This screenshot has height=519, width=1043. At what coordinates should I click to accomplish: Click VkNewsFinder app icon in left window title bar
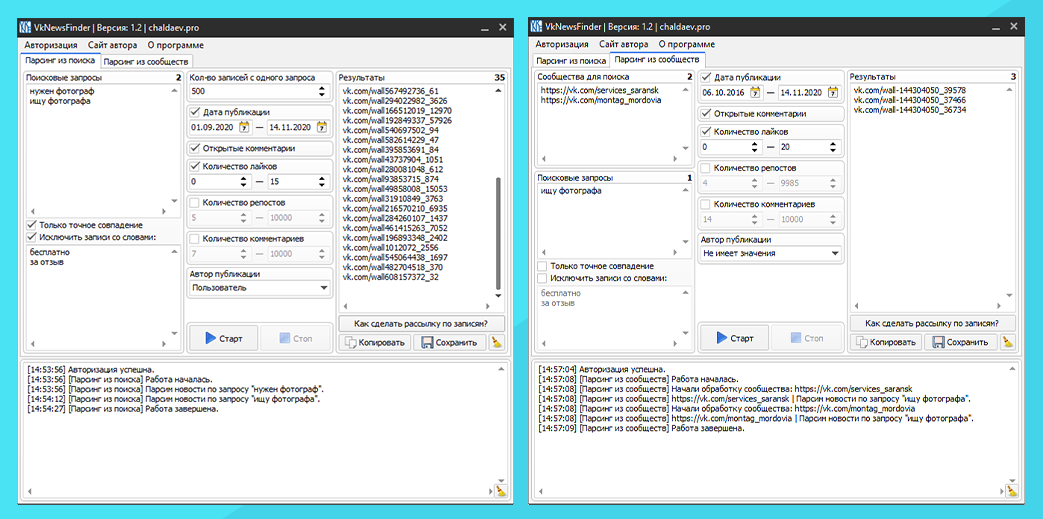click(26, 27)
